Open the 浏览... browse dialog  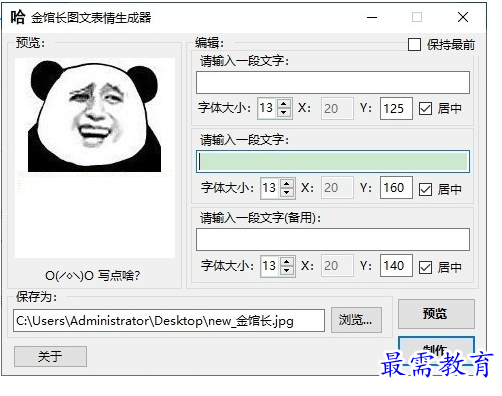(x=356, y=320)
